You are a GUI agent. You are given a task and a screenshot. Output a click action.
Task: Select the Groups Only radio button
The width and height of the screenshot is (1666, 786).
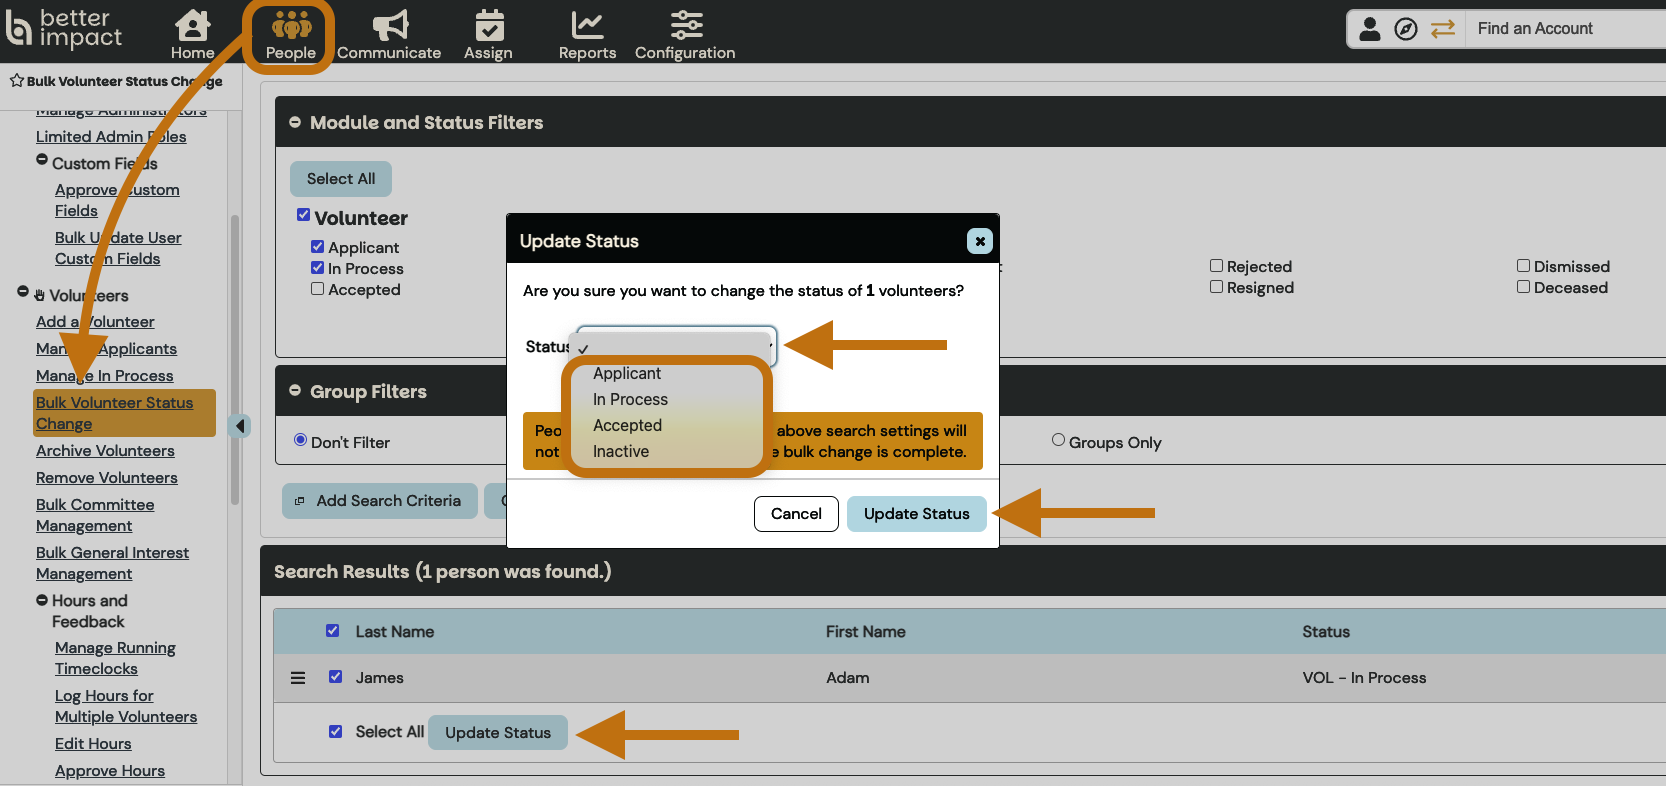tap(1058, 441)
